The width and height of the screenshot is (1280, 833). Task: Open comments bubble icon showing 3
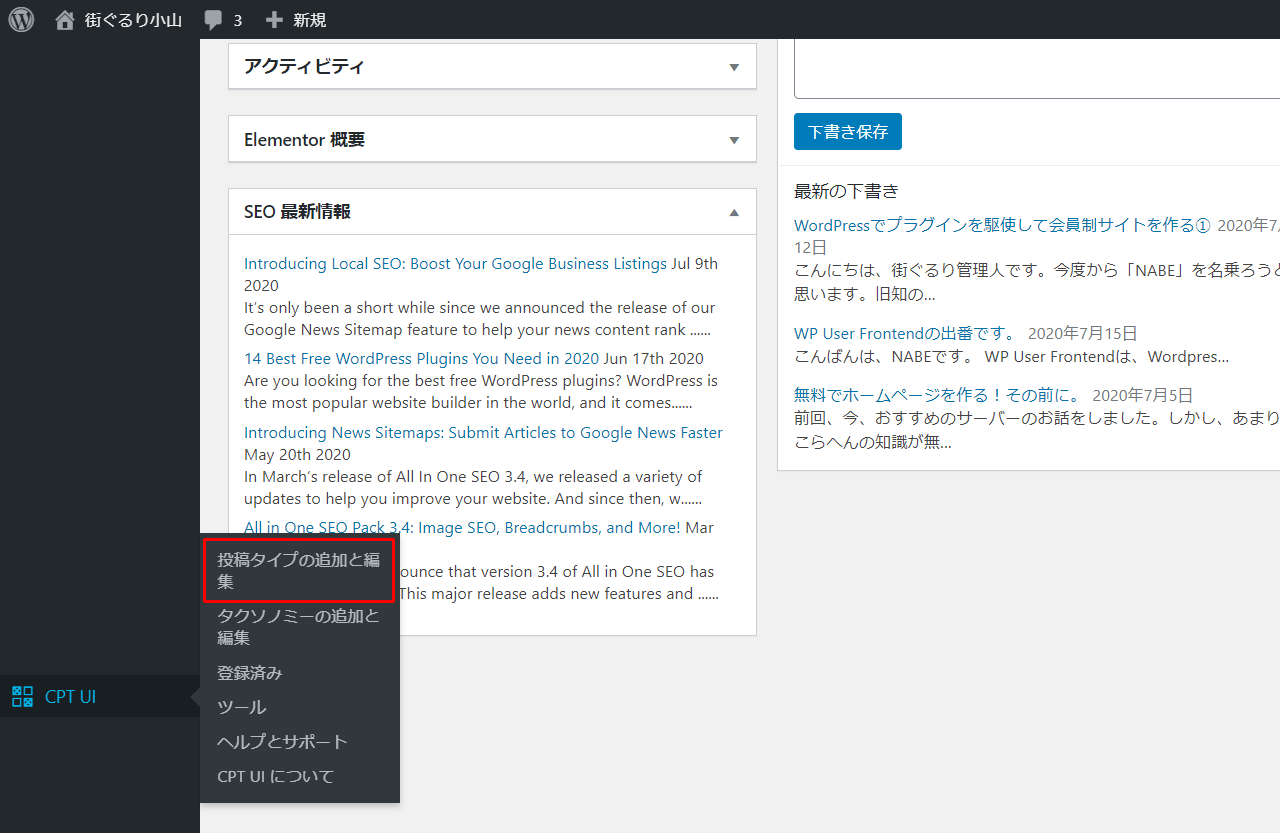[213, 20]
